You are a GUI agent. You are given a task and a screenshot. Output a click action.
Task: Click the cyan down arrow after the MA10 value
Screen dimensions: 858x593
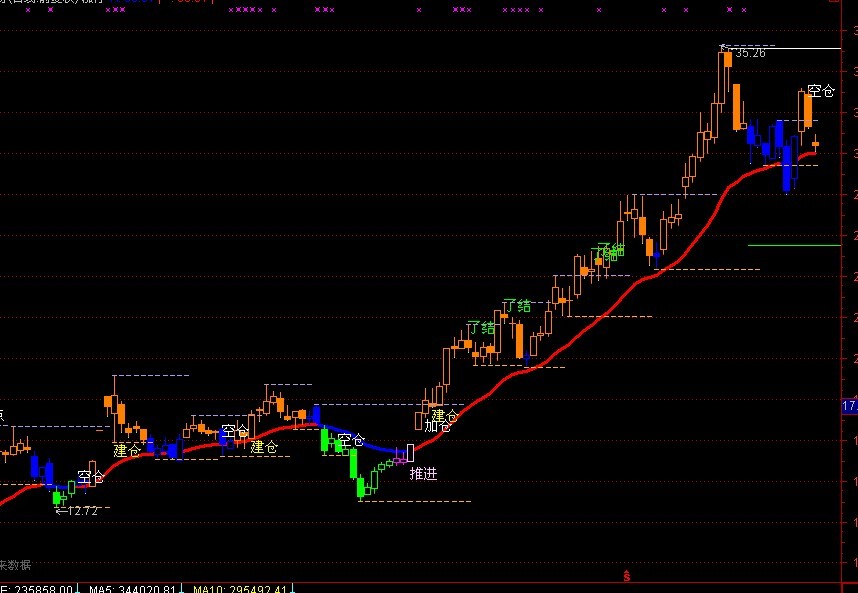[292, 589]
